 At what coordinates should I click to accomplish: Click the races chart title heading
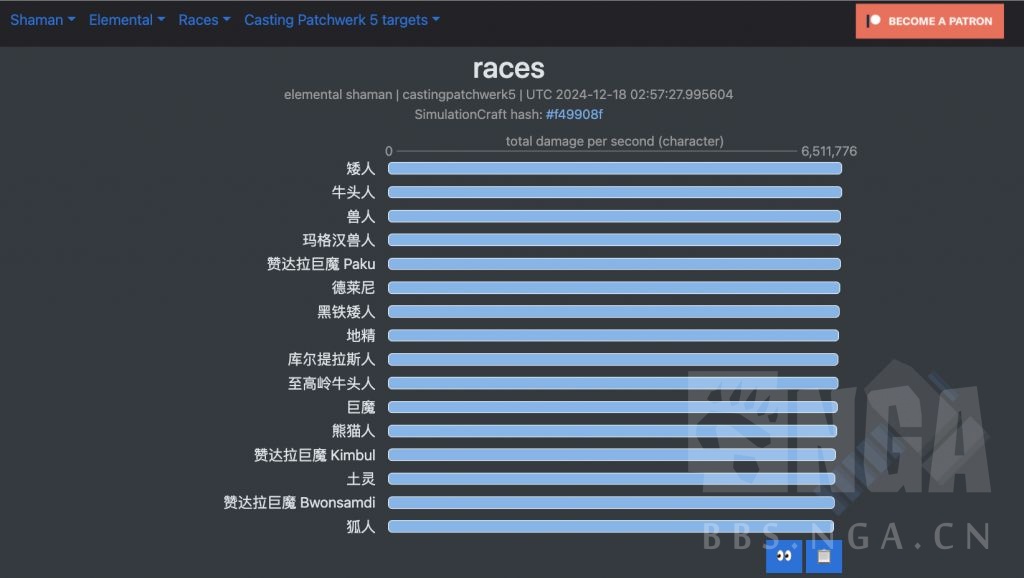tap(507, 68)
